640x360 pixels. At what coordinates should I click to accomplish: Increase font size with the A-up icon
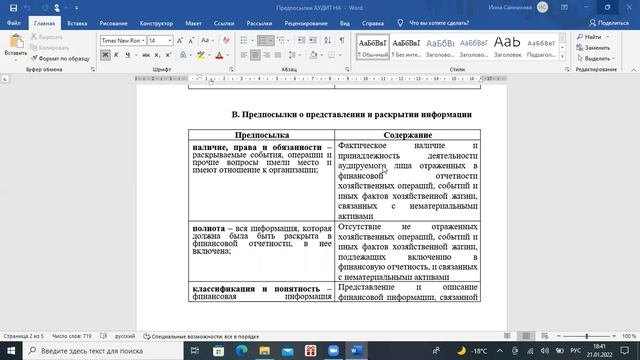[x=180, y=40]
